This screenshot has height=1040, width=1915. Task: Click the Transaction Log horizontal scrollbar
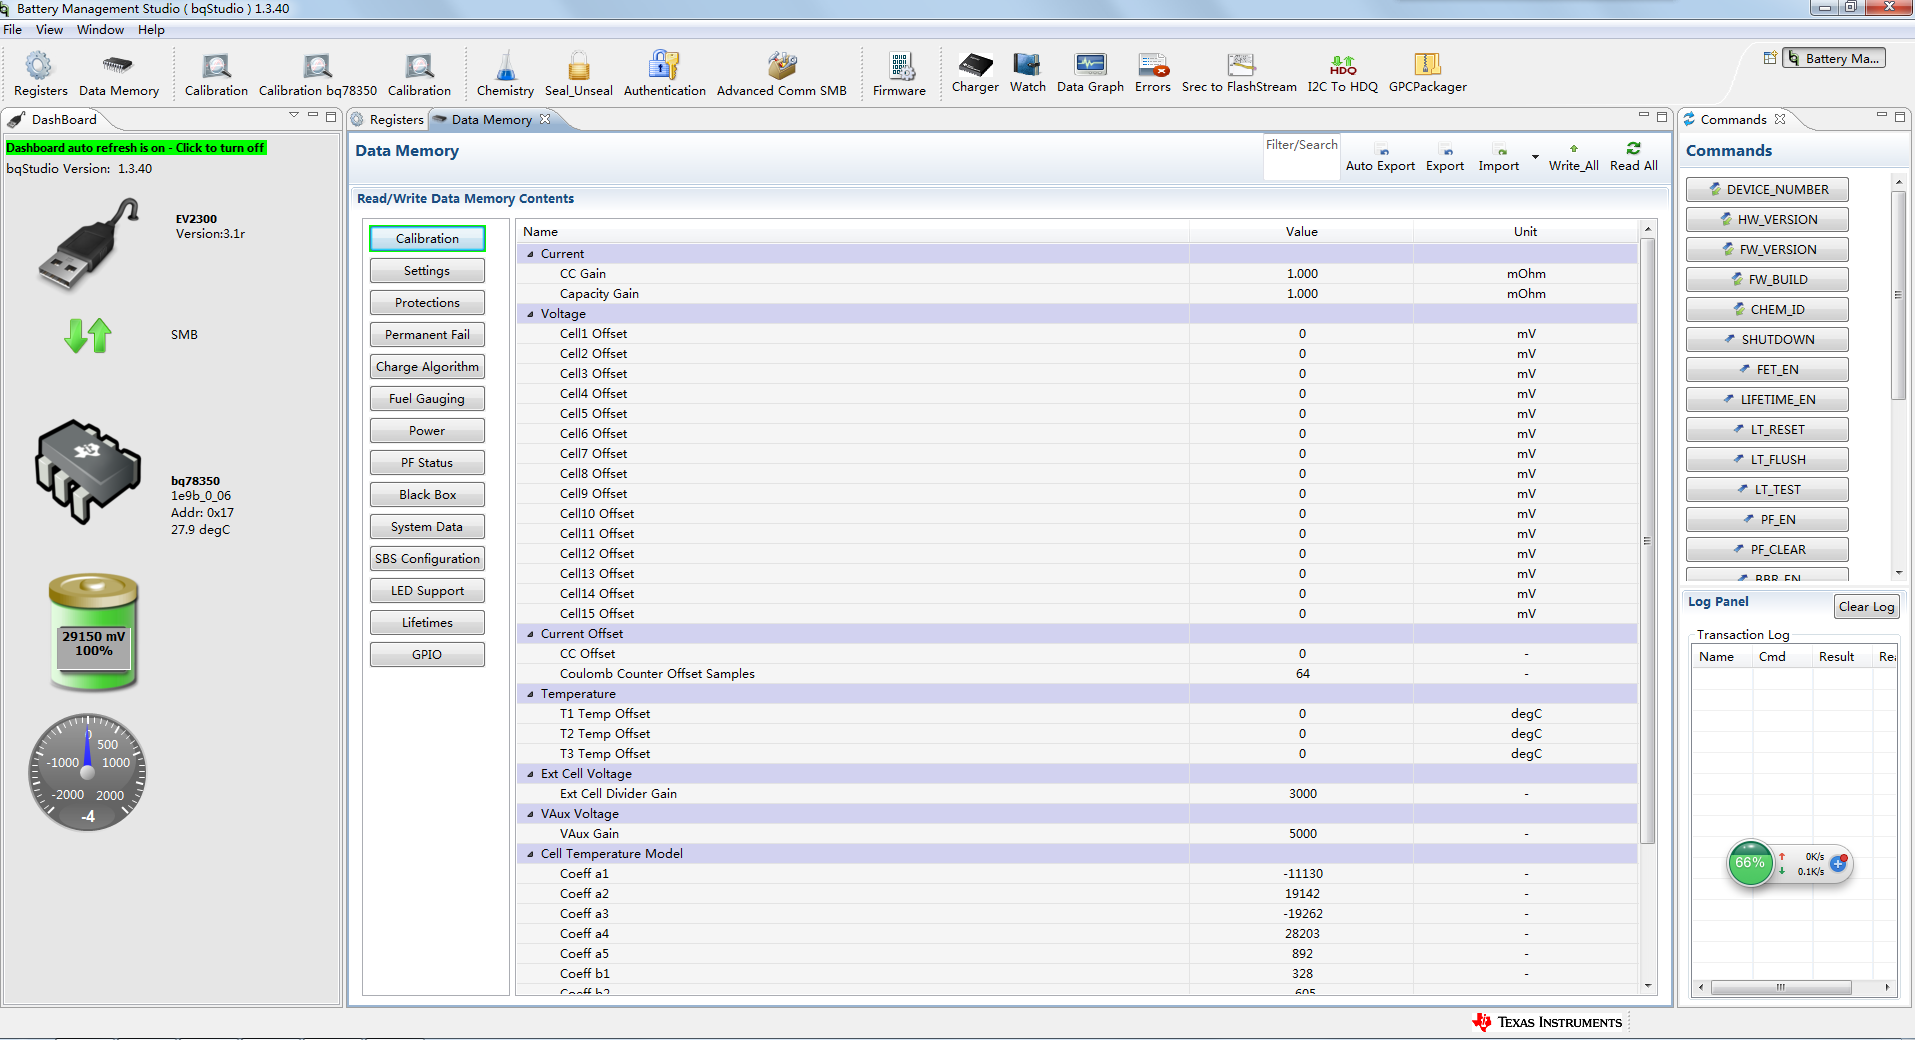1780,987
